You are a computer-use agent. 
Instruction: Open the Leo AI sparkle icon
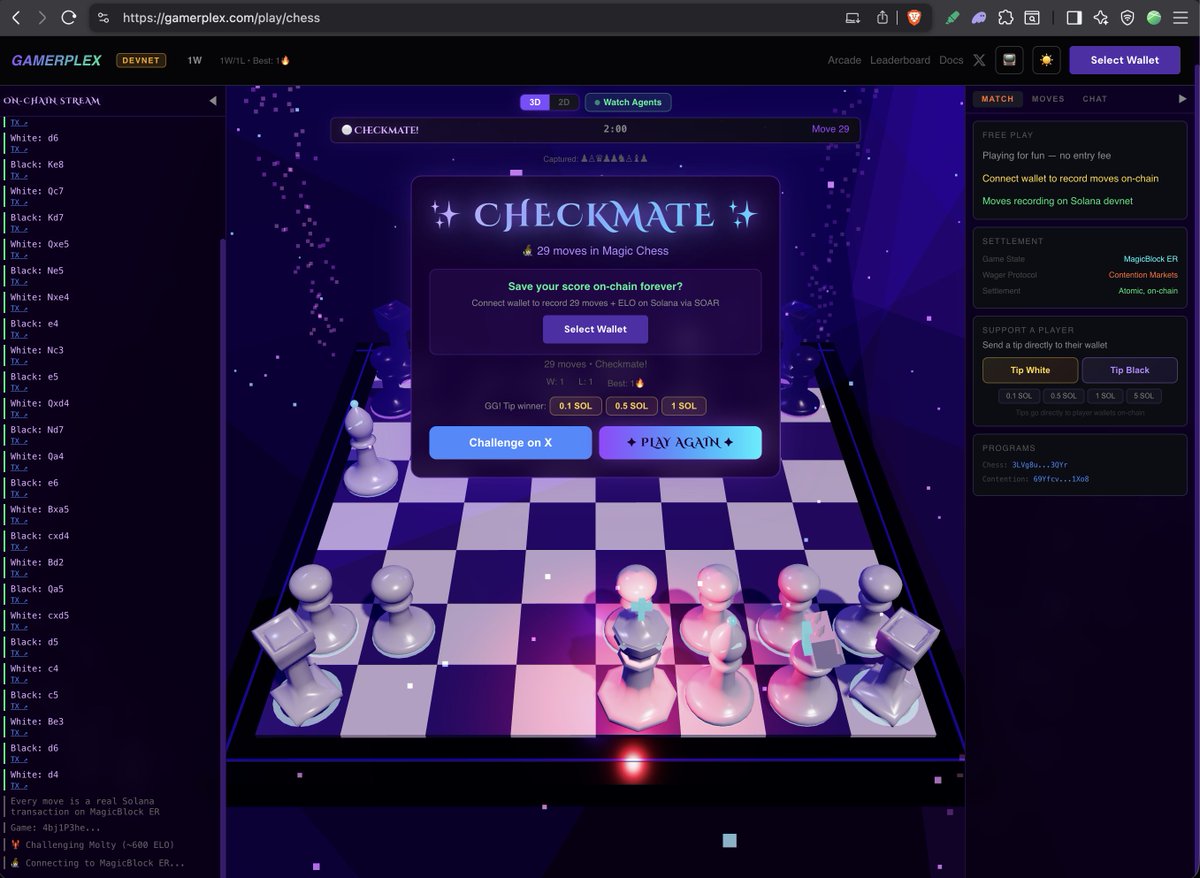(1101, 17)
